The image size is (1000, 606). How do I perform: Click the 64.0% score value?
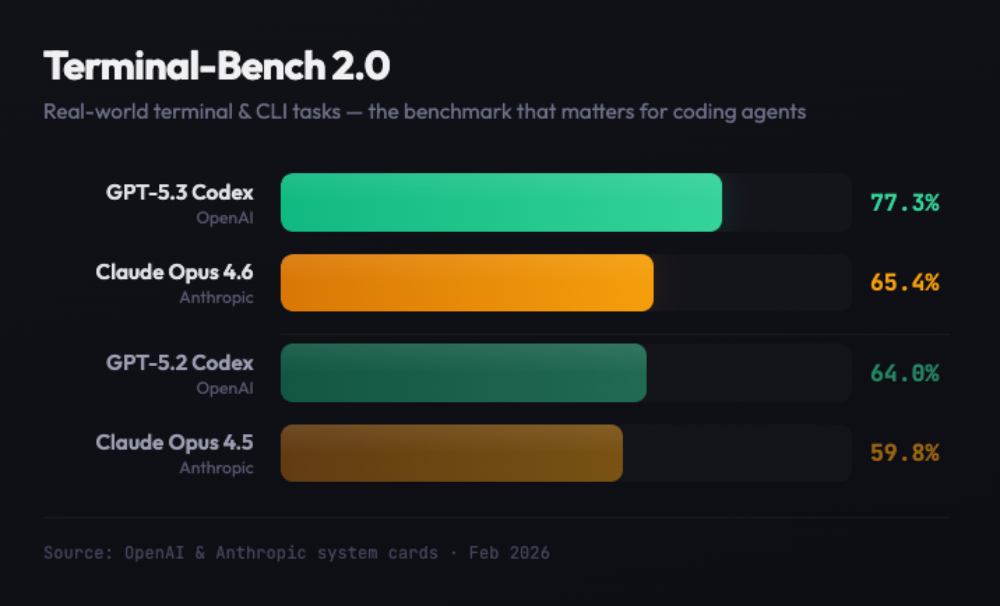pos(904,373)
